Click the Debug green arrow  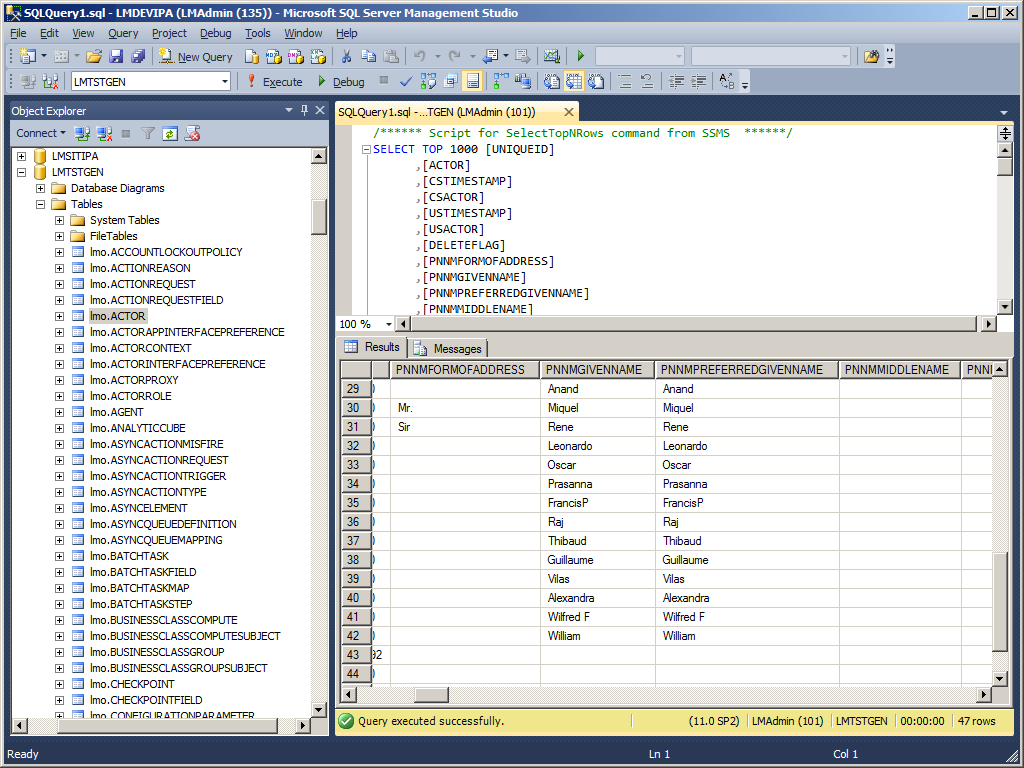pos(323,82)
